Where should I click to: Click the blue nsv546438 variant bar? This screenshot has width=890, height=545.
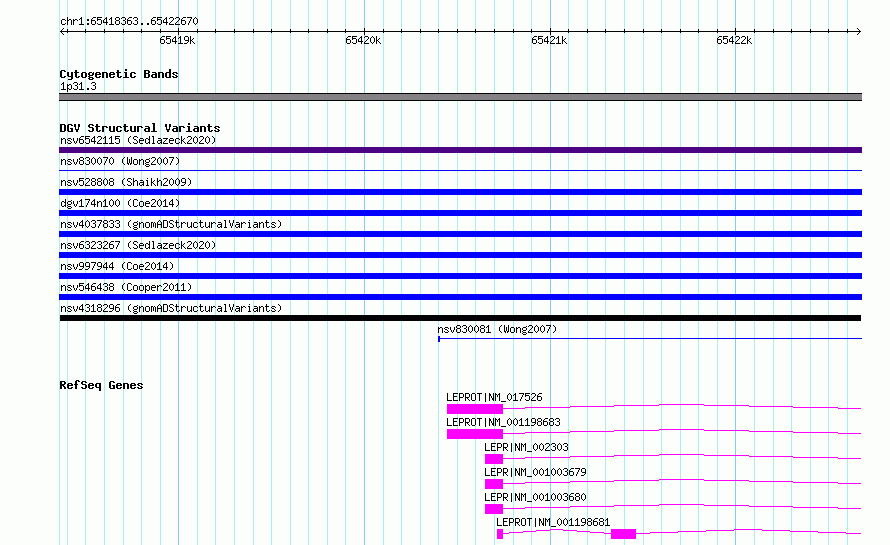(x=460, y=297)
